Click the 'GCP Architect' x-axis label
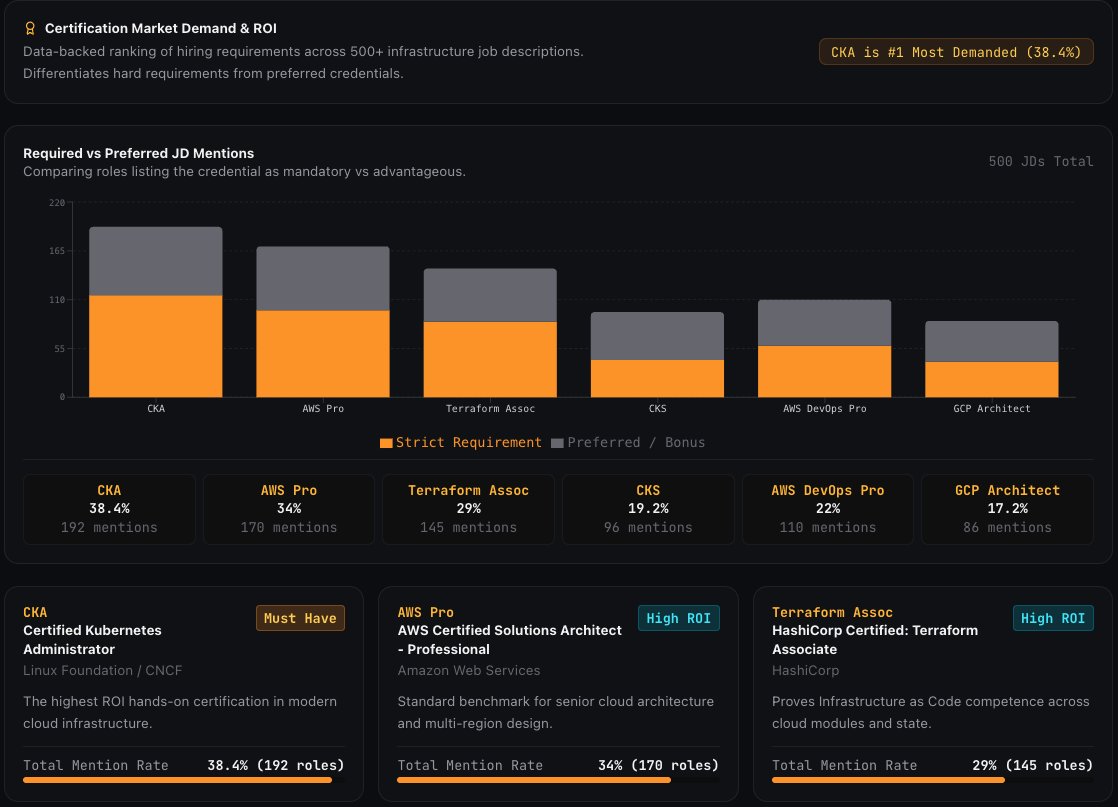The width and height of the screenshot is (1118, 807). point(992,408)
